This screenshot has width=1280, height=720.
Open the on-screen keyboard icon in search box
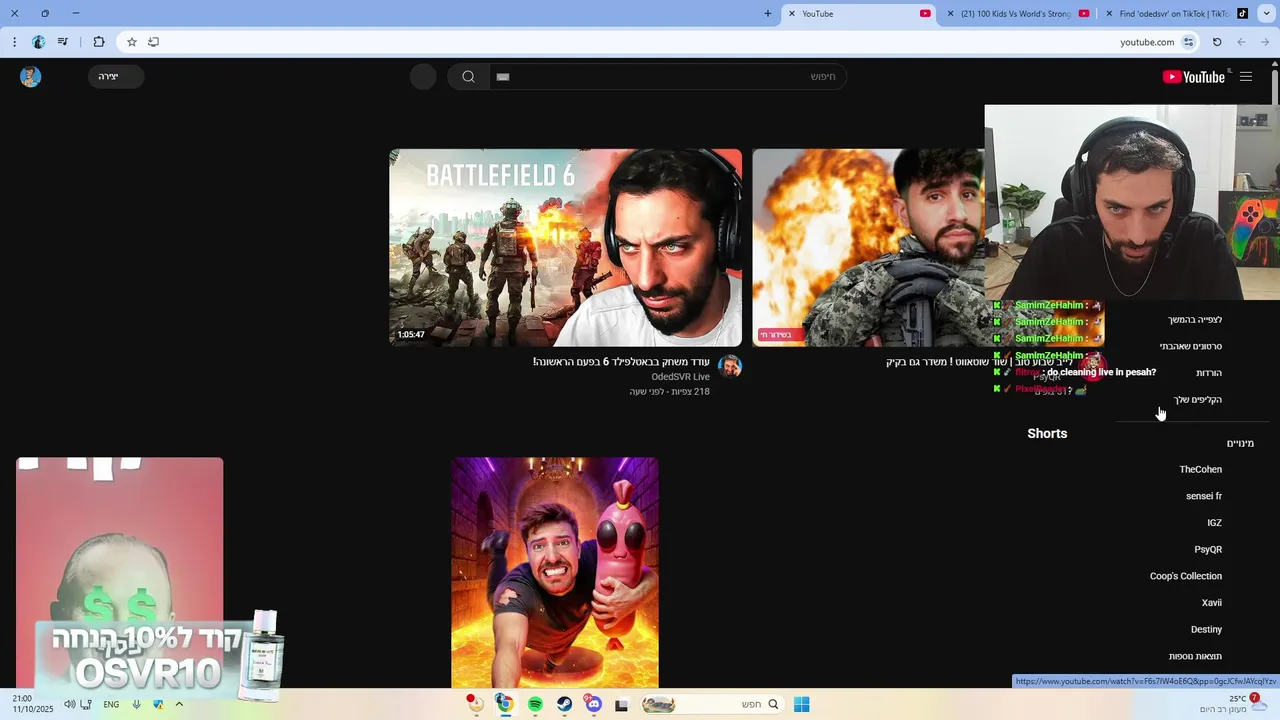[503, 77]
